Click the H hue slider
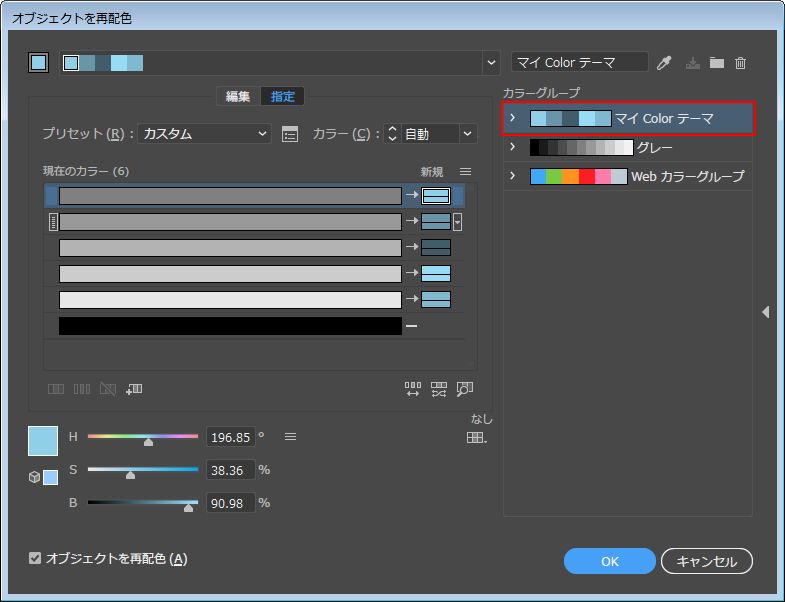Viewport: 785px width, 602px height. click(x=143, y=437)
